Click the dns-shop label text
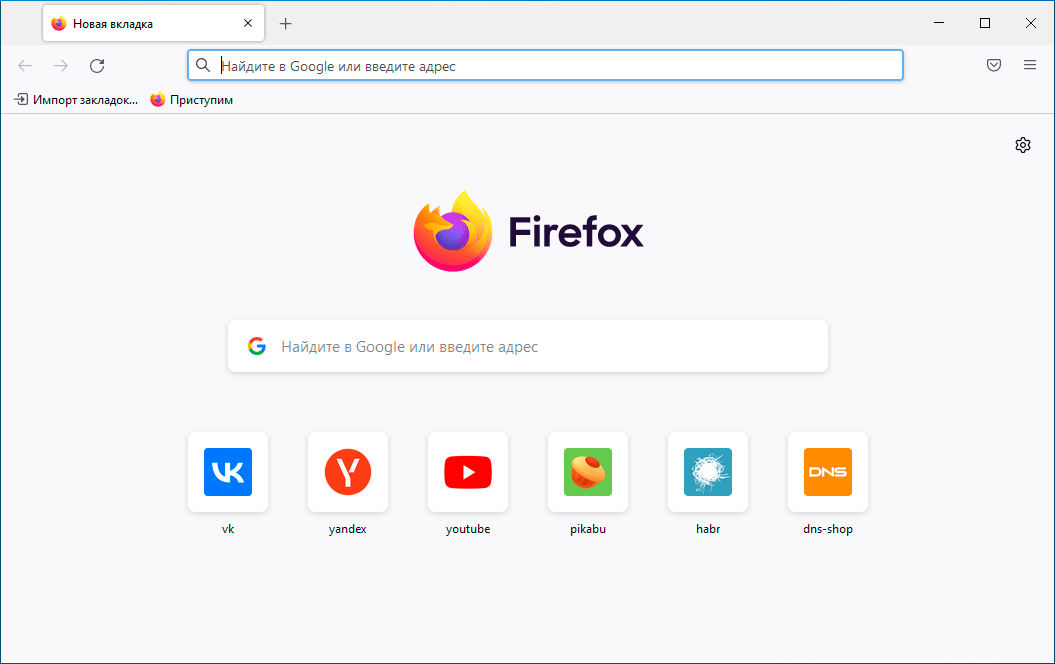Screen dimensions: 1055x664 828,529
